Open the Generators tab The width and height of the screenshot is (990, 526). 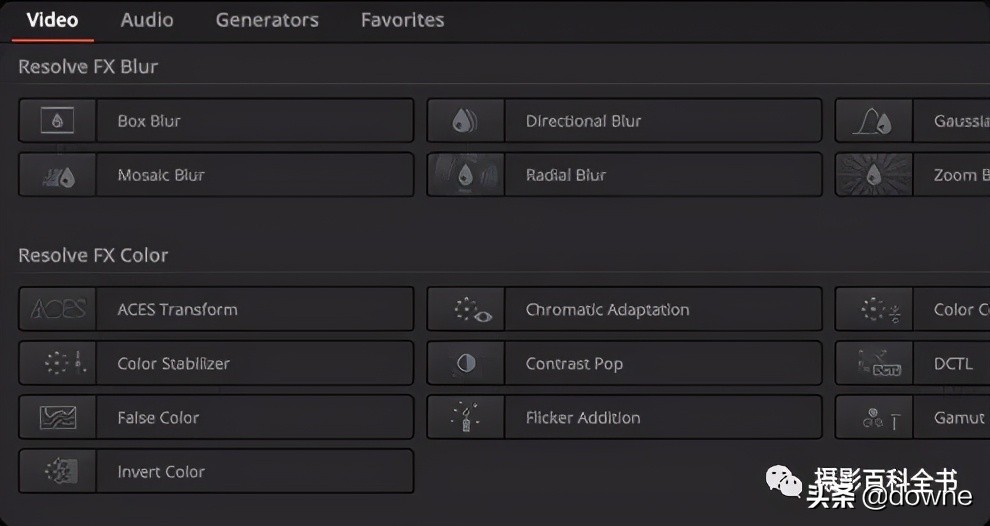point(267,20)
